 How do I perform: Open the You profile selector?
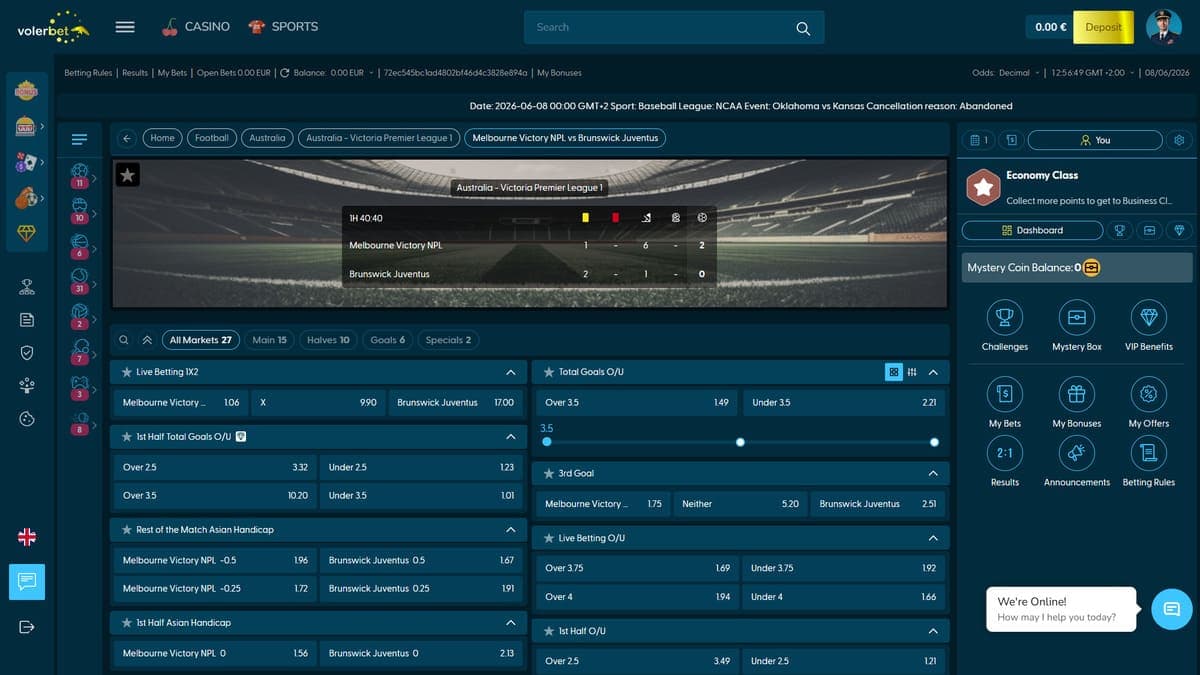pos(1096,140)
